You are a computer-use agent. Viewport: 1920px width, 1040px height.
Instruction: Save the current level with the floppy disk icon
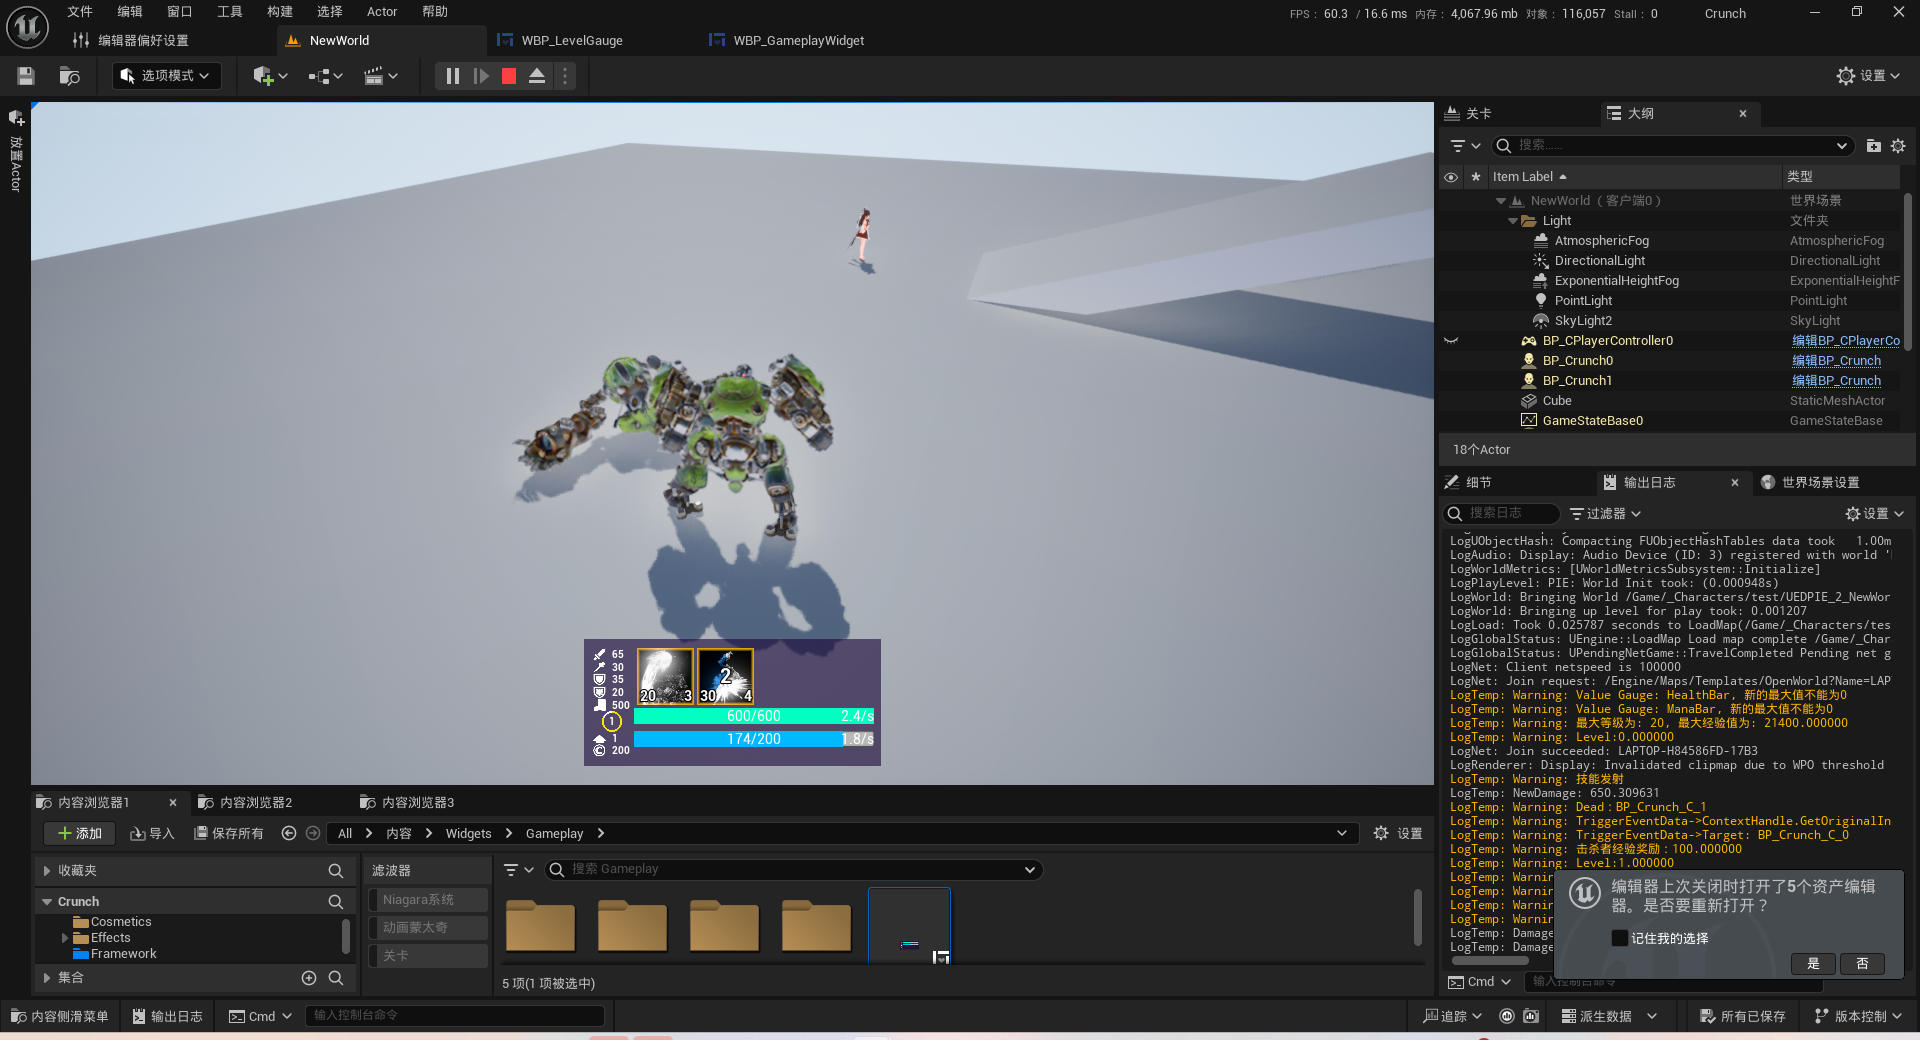pyautogui.click(x=26, y=76)
